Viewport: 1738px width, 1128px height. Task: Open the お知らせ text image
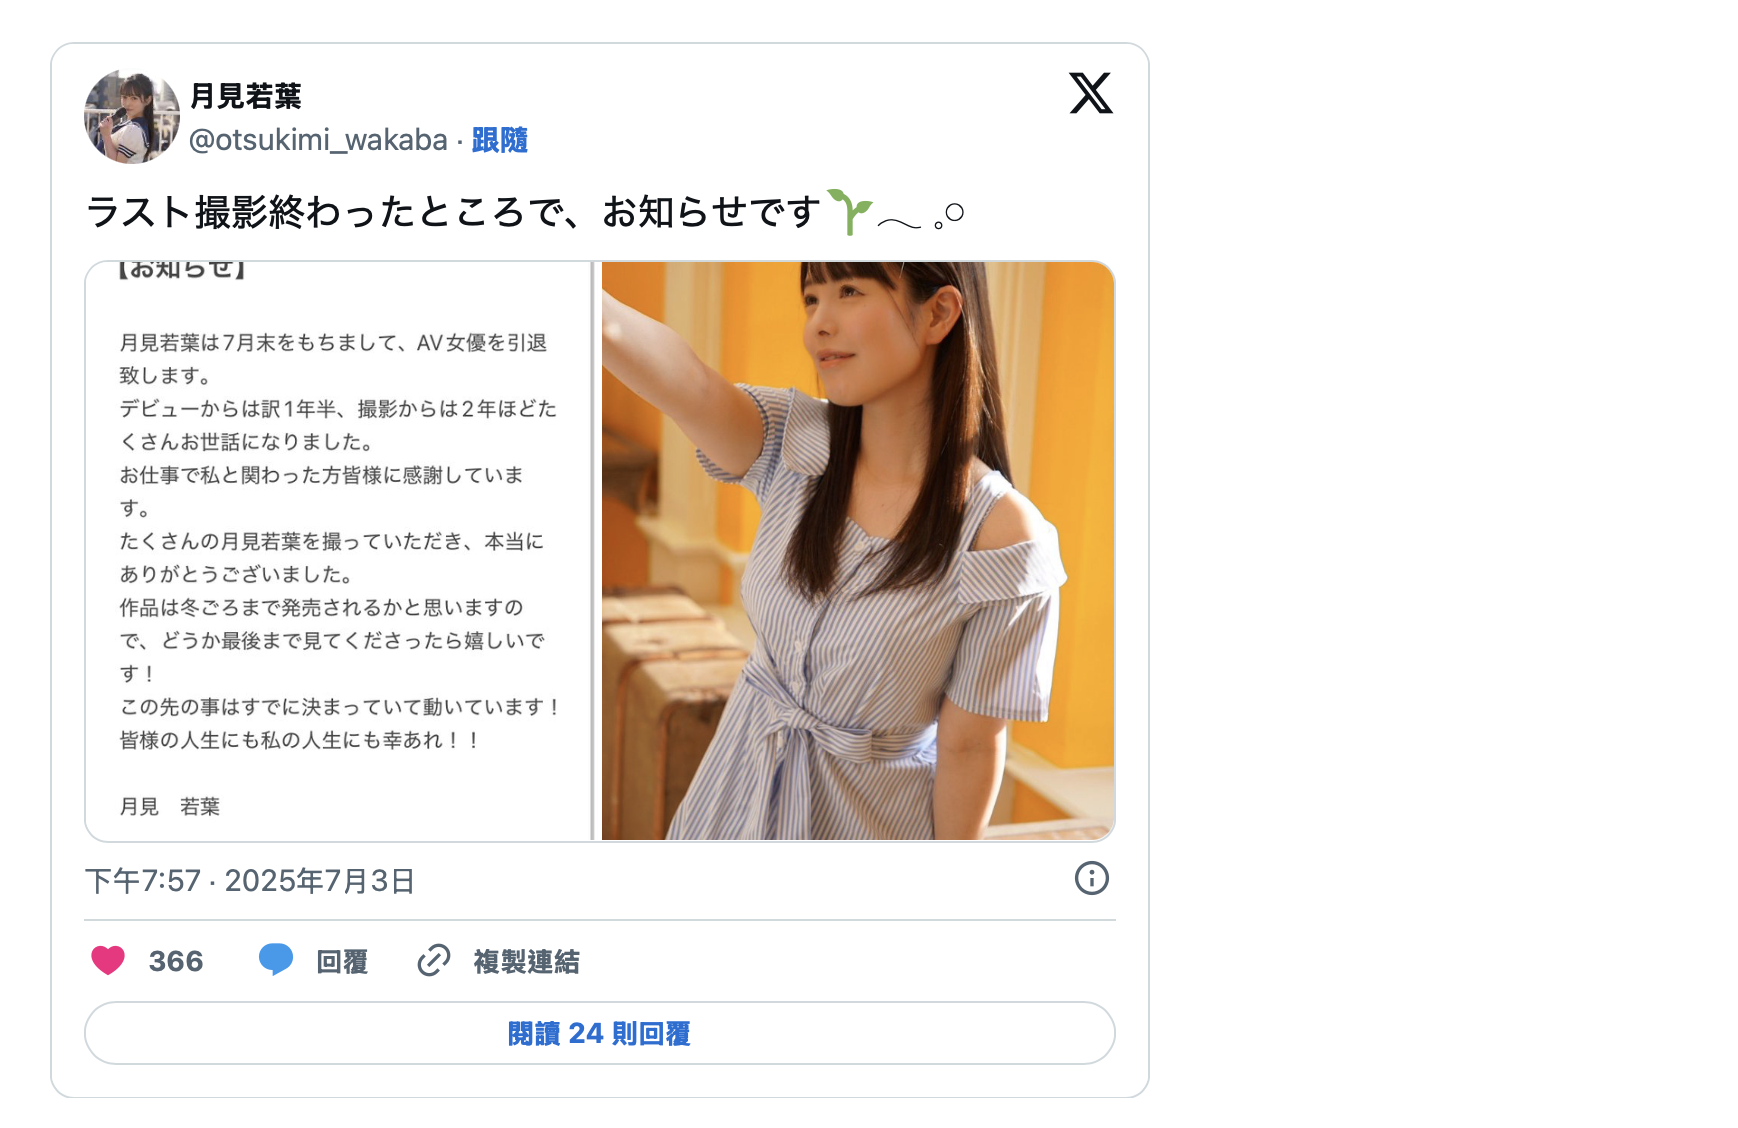[339, 551]
